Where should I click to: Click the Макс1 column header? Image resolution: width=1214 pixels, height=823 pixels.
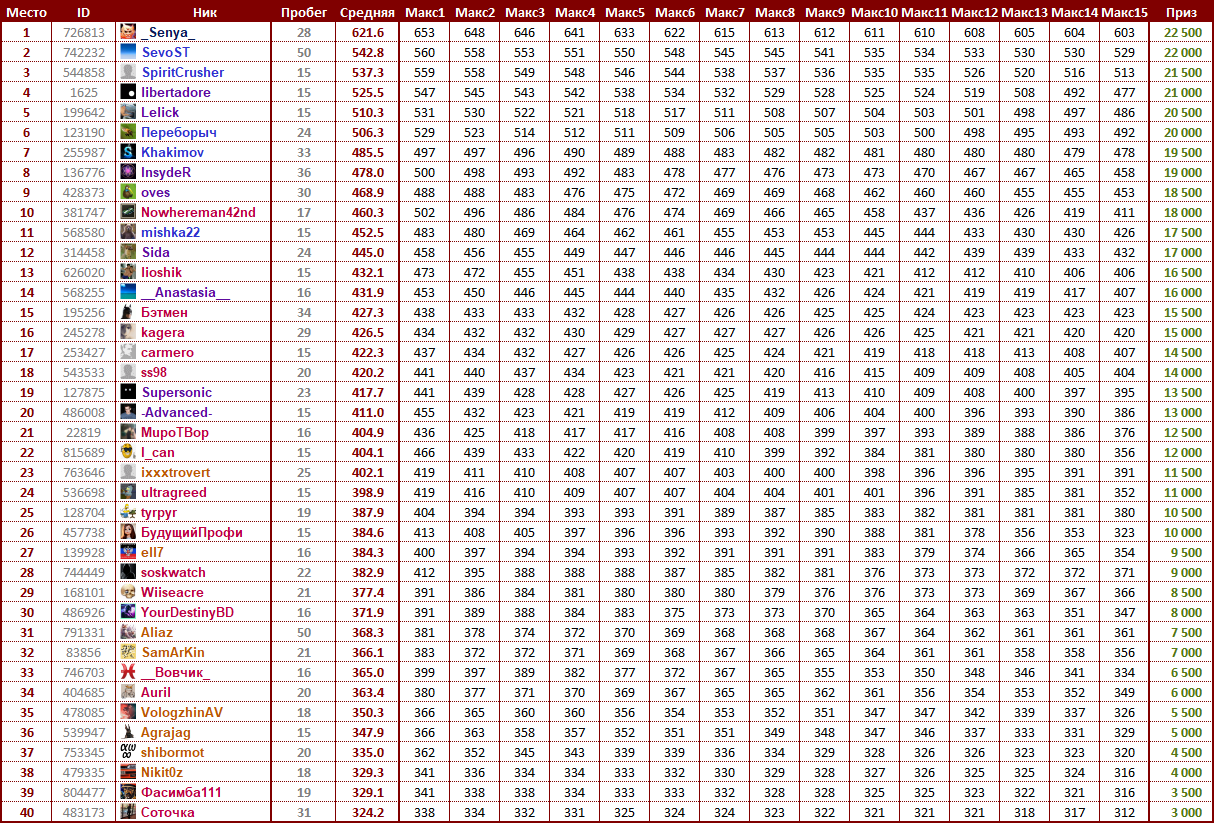425,12
